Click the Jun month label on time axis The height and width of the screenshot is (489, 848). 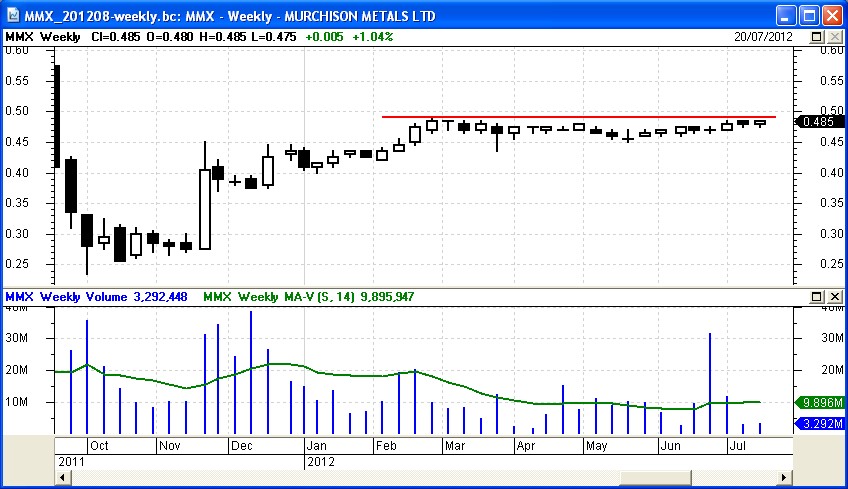pyautogui.click(x=671, y=446)
